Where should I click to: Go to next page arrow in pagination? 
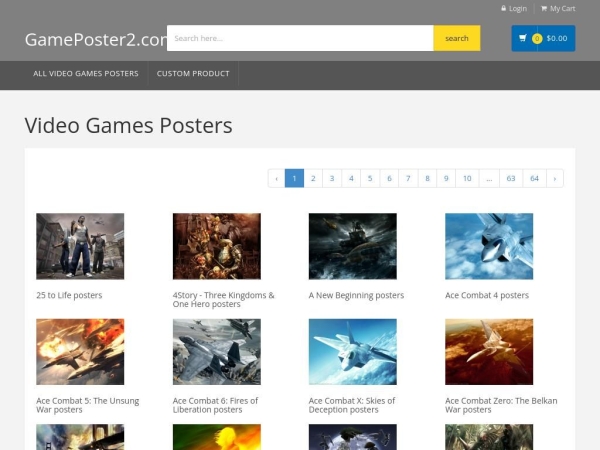tap(555, 178)
